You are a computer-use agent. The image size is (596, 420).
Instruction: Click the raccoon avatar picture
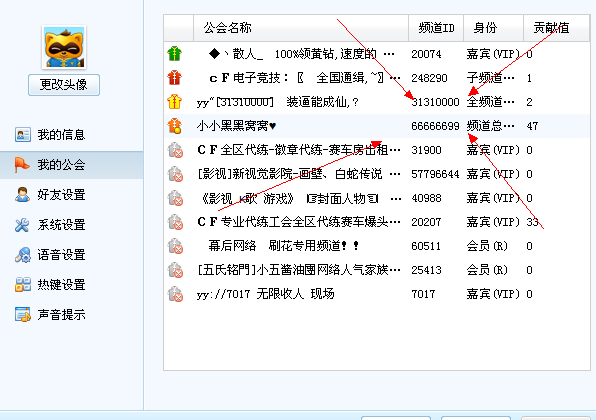(x=64, y=47)
